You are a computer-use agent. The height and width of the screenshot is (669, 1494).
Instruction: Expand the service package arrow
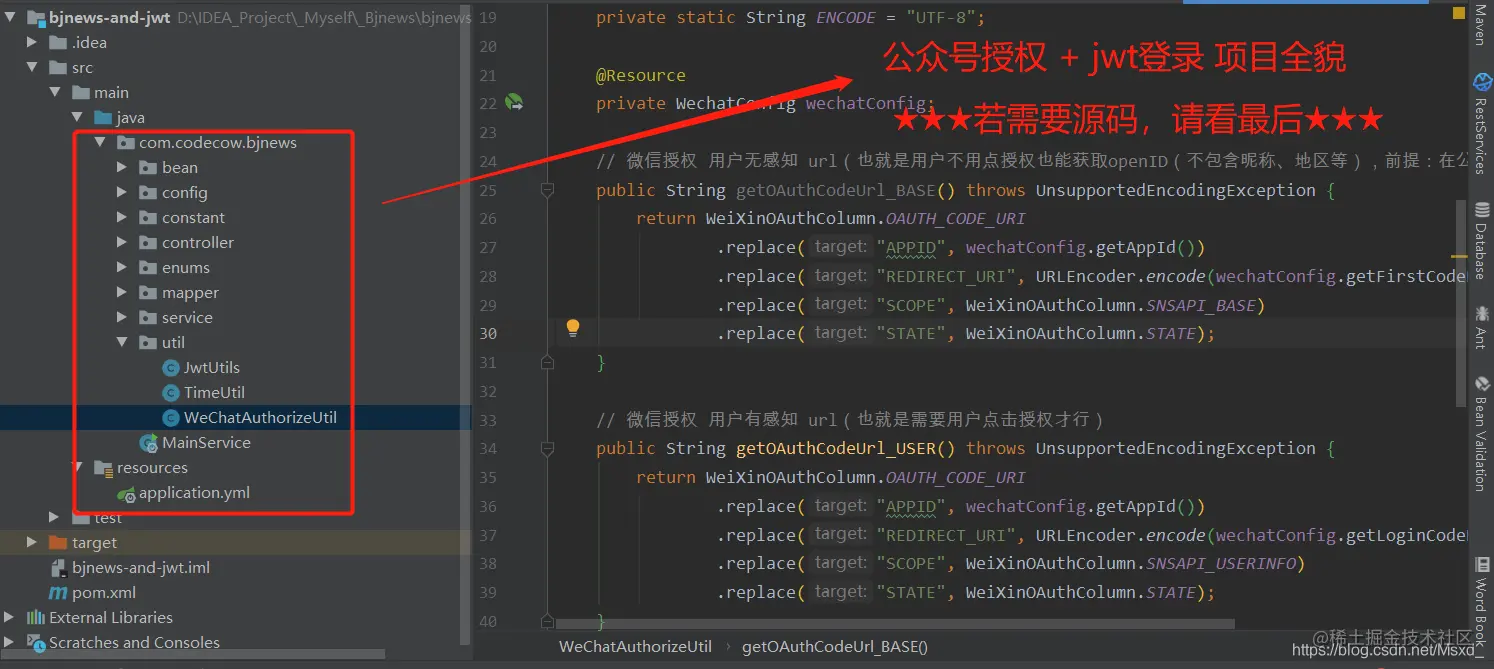coord(122,318)
